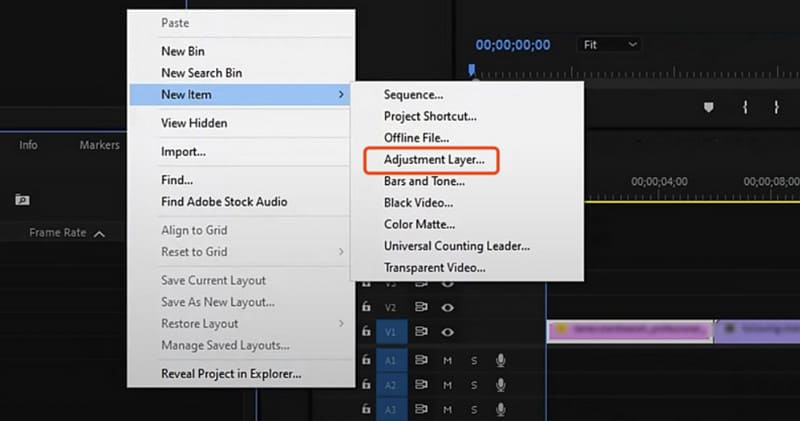The height and width of the screenshot is (421, 800).
Task: Click the microphone icon on track A3
Action: [x=500, y=409]
